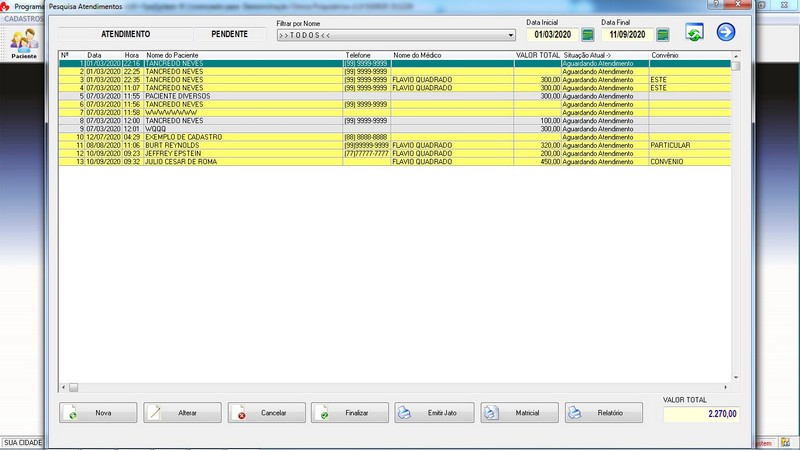Click the green refresh search icon
800x450 pixels.
694,32
